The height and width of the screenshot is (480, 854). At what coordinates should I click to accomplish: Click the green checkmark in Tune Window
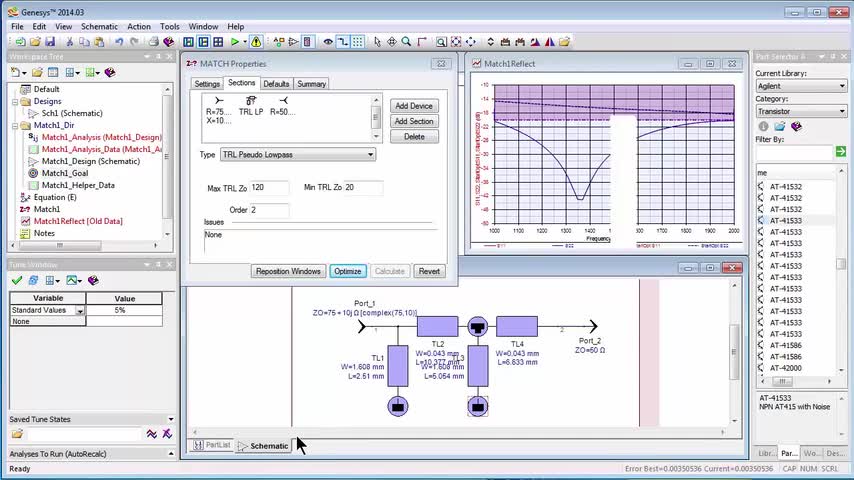coord(17,281)
